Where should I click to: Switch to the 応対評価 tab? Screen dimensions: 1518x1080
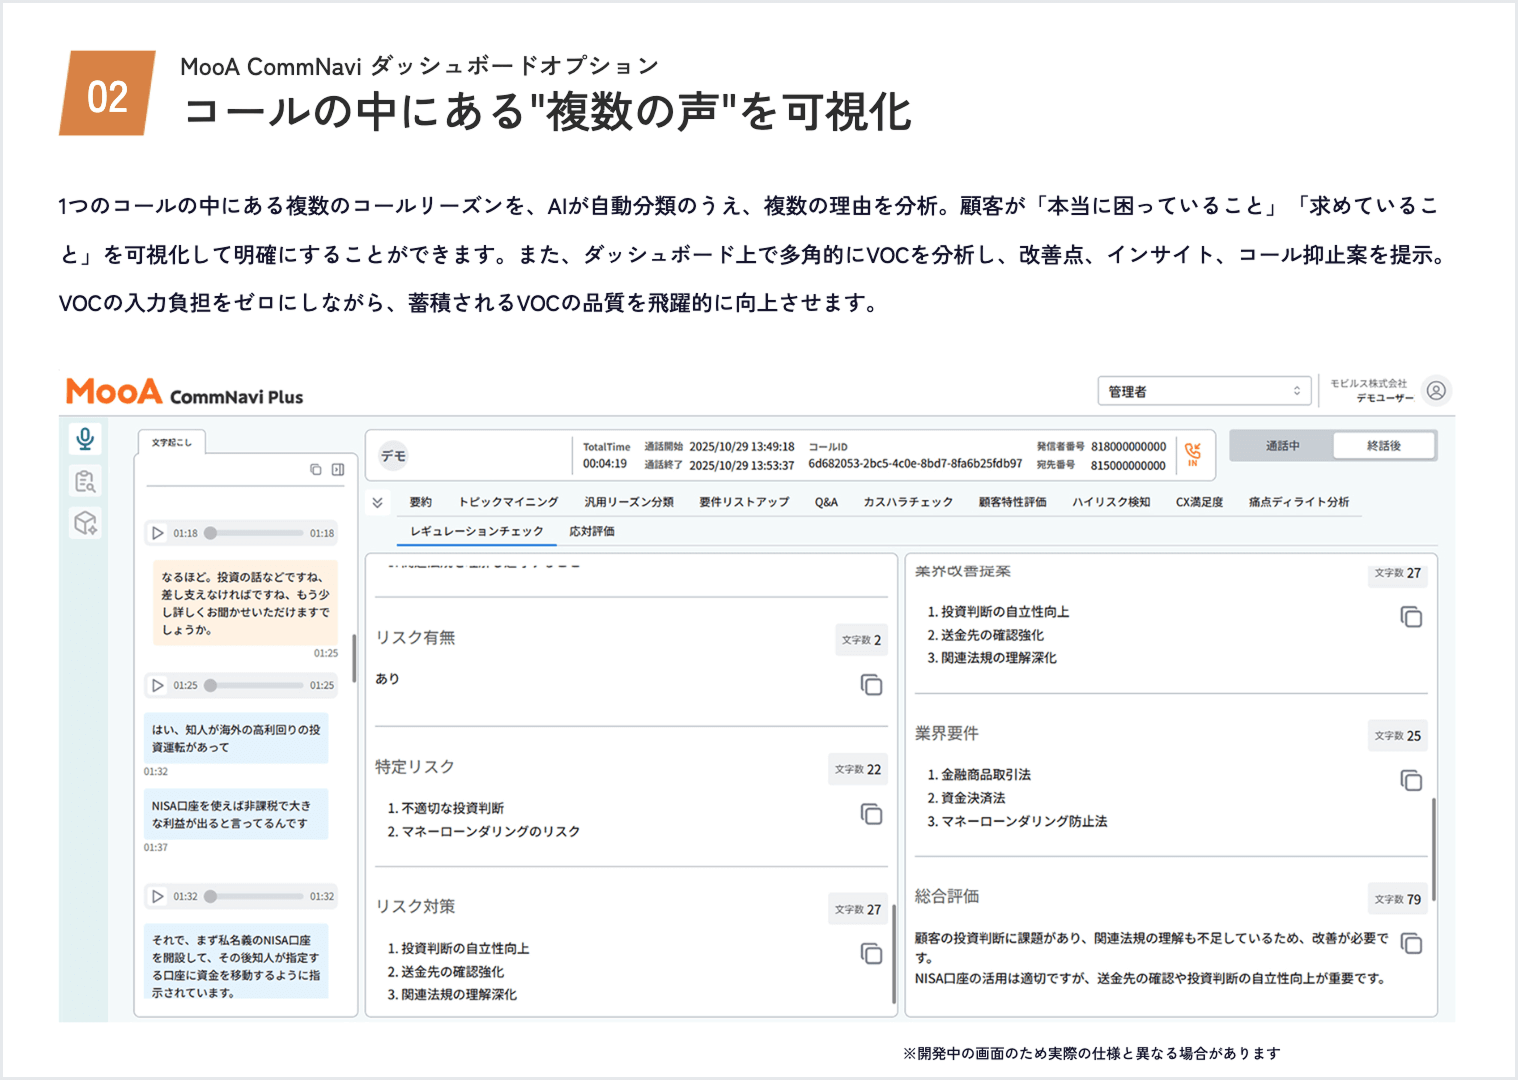(x=592, y=531)
